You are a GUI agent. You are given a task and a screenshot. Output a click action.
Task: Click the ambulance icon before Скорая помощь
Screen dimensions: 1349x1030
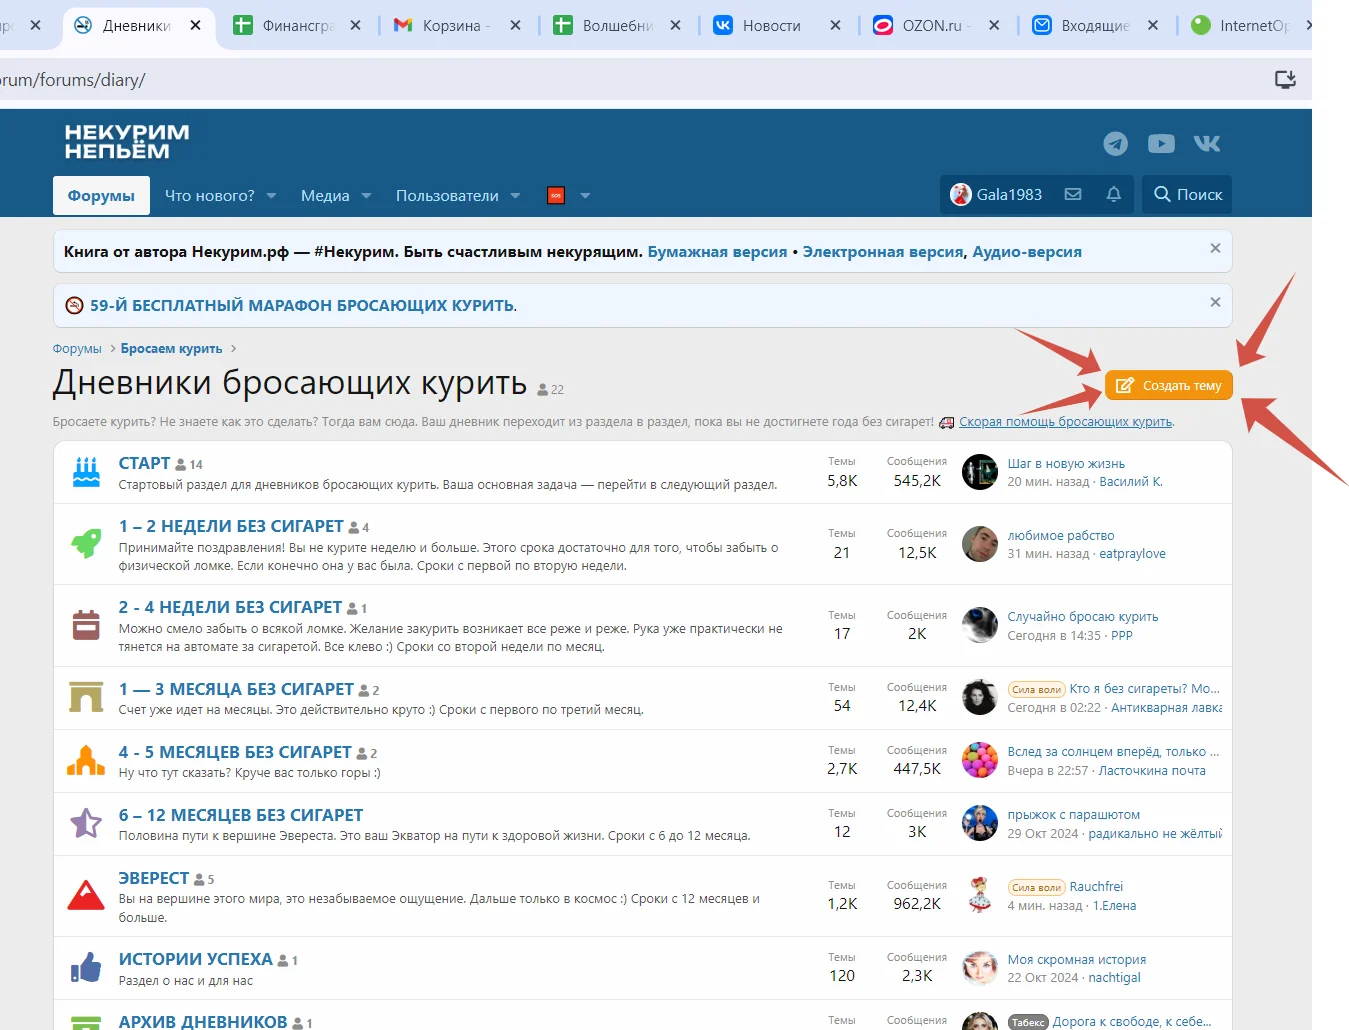(x=946, y=422)
